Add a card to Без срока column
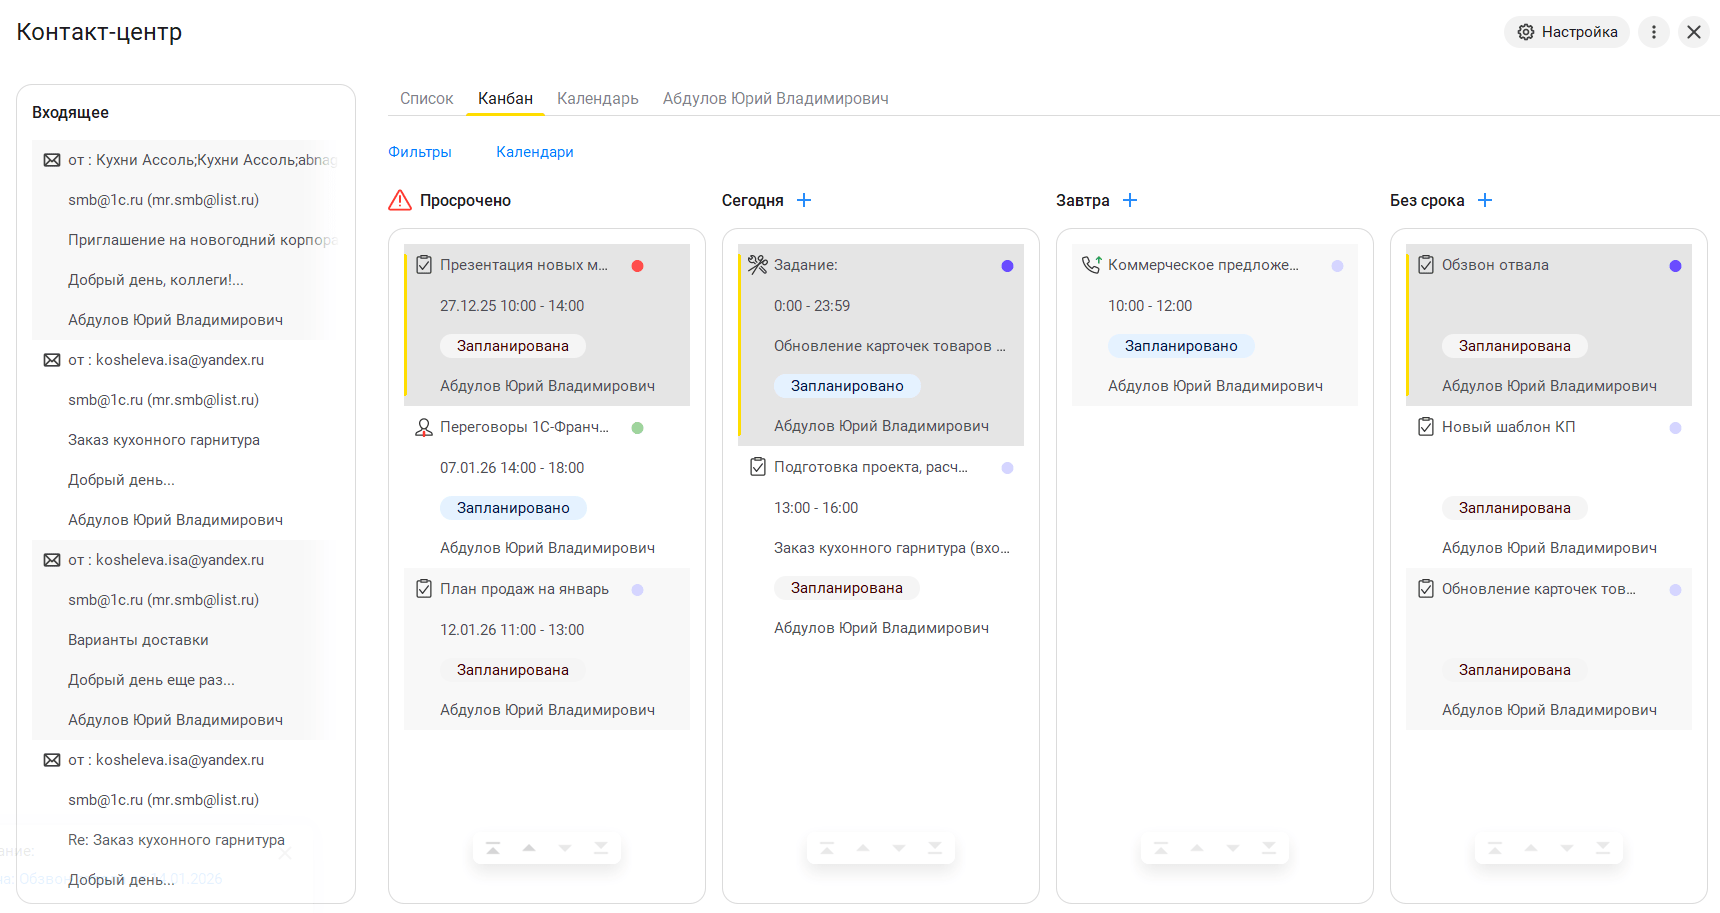The image size is (1720, 913). [1485, 200]
